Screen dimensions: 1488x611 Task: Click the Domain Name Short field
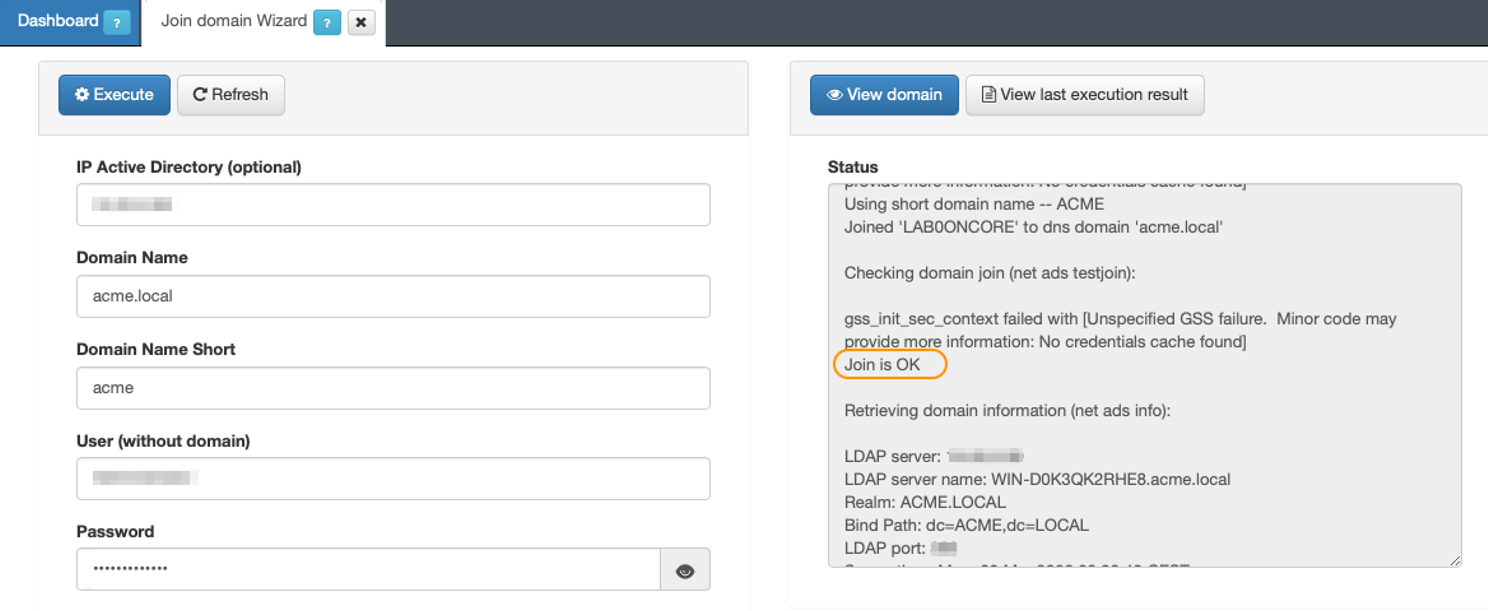coord(393,388)
